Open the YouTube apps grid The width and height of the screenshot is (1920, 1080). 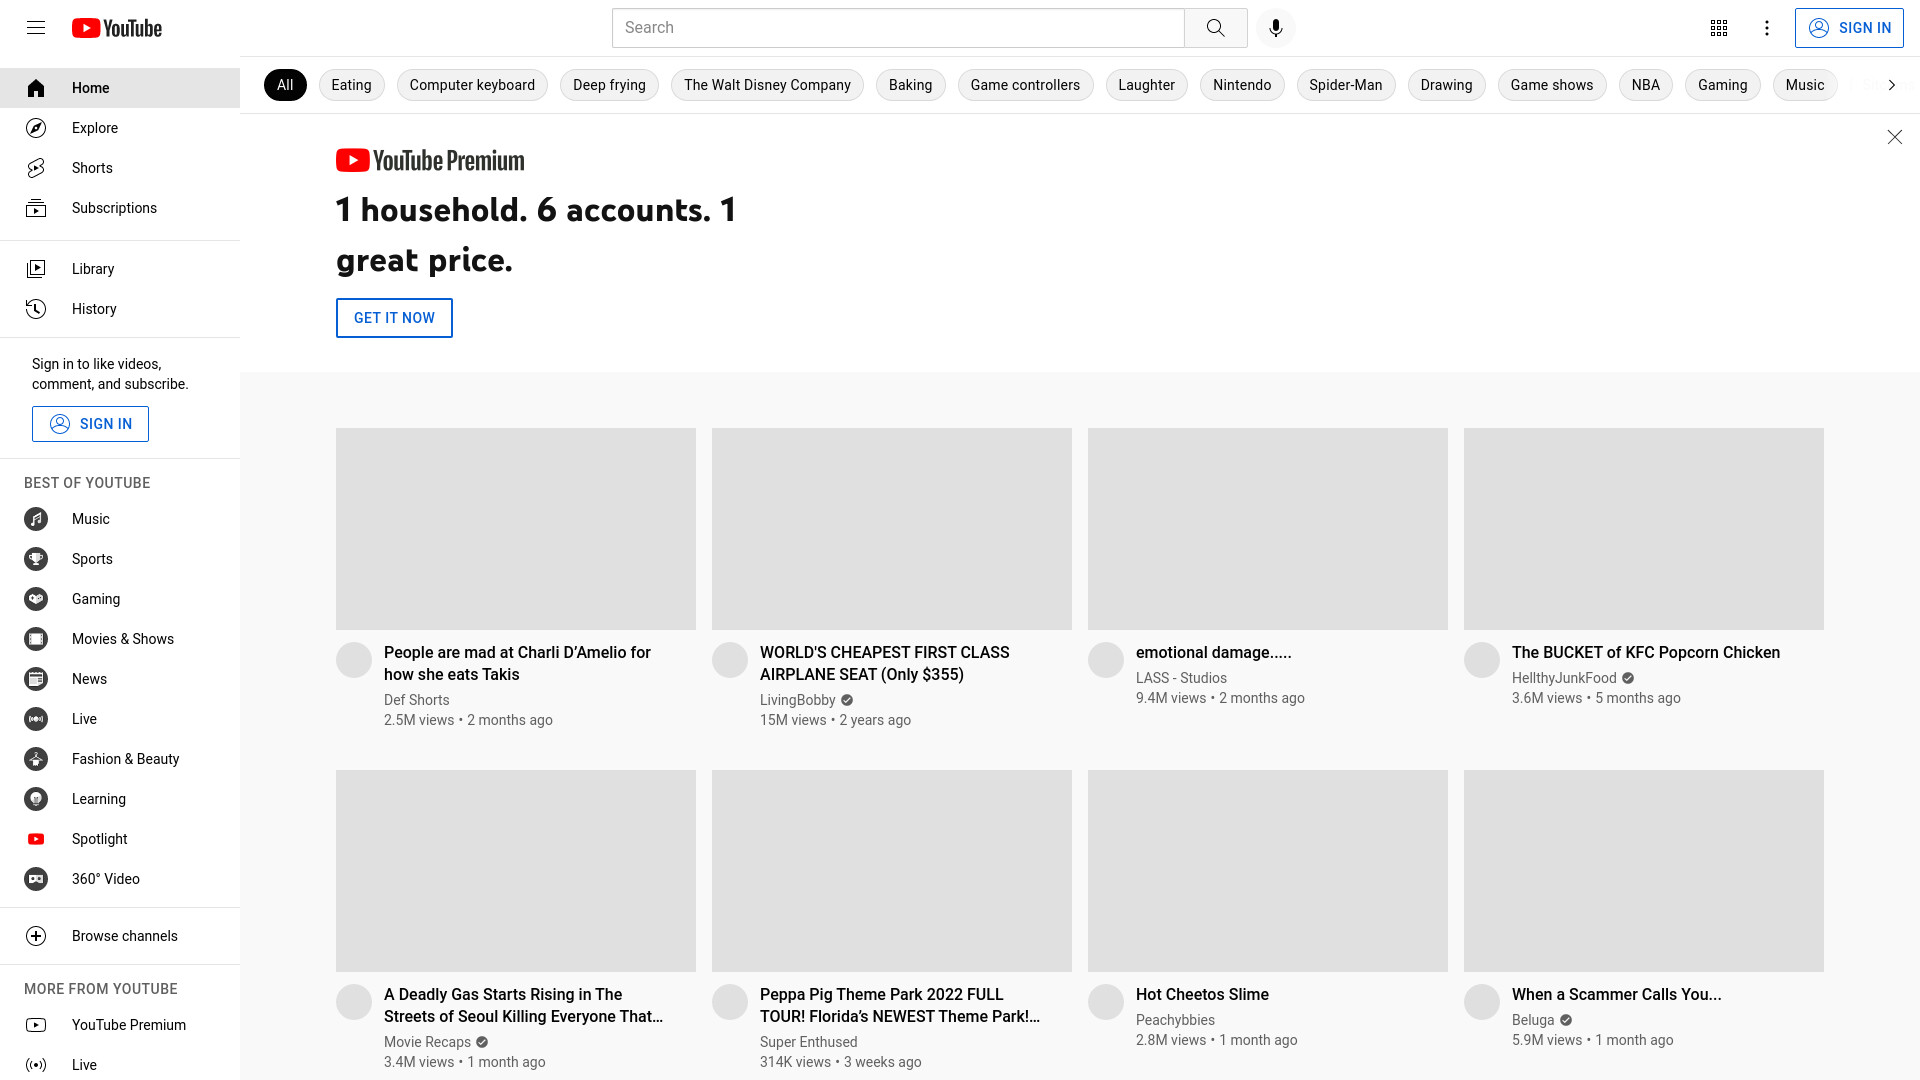tap(1718, 28)
